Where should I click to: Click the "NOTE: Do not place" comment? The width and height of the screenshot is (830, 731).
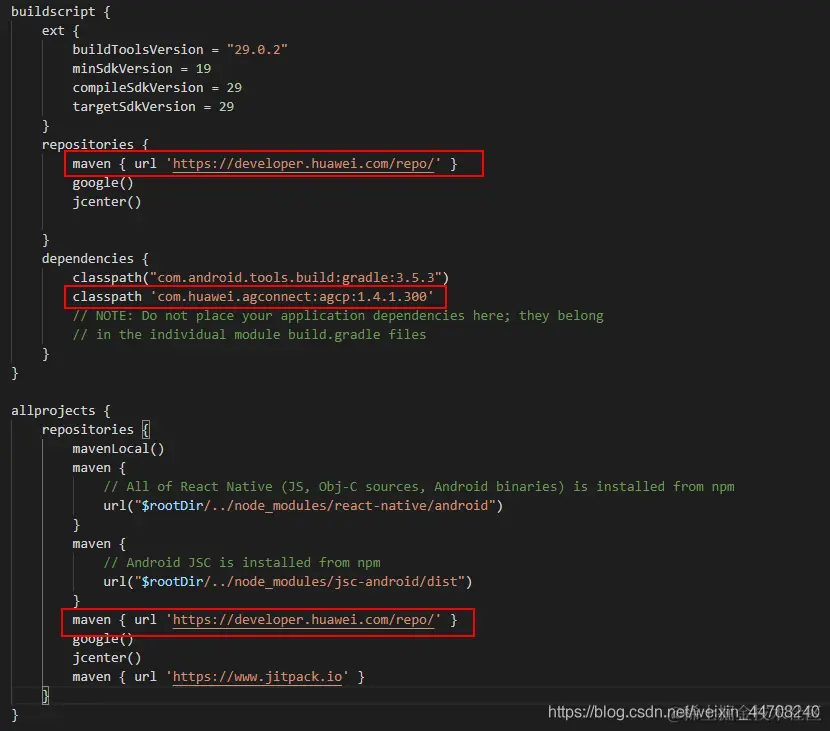coord(338,315)
